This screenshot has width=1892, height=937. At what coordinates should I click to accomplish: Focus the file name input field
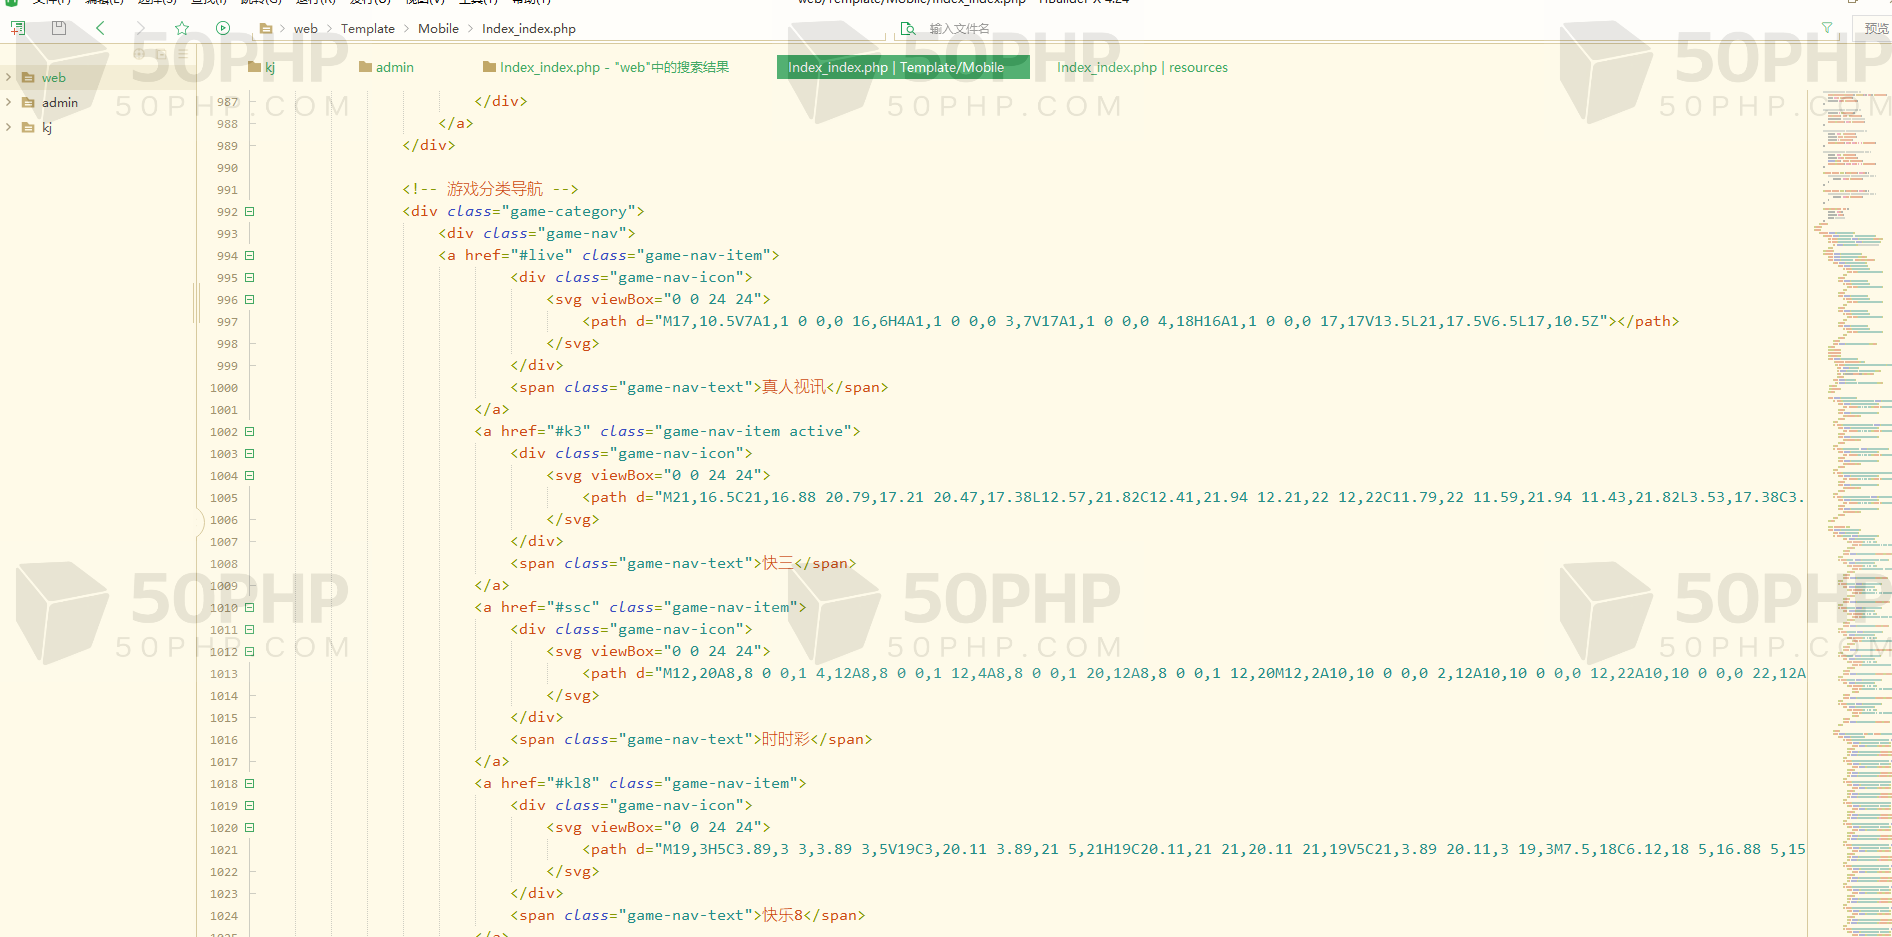tap(1000, 29)
